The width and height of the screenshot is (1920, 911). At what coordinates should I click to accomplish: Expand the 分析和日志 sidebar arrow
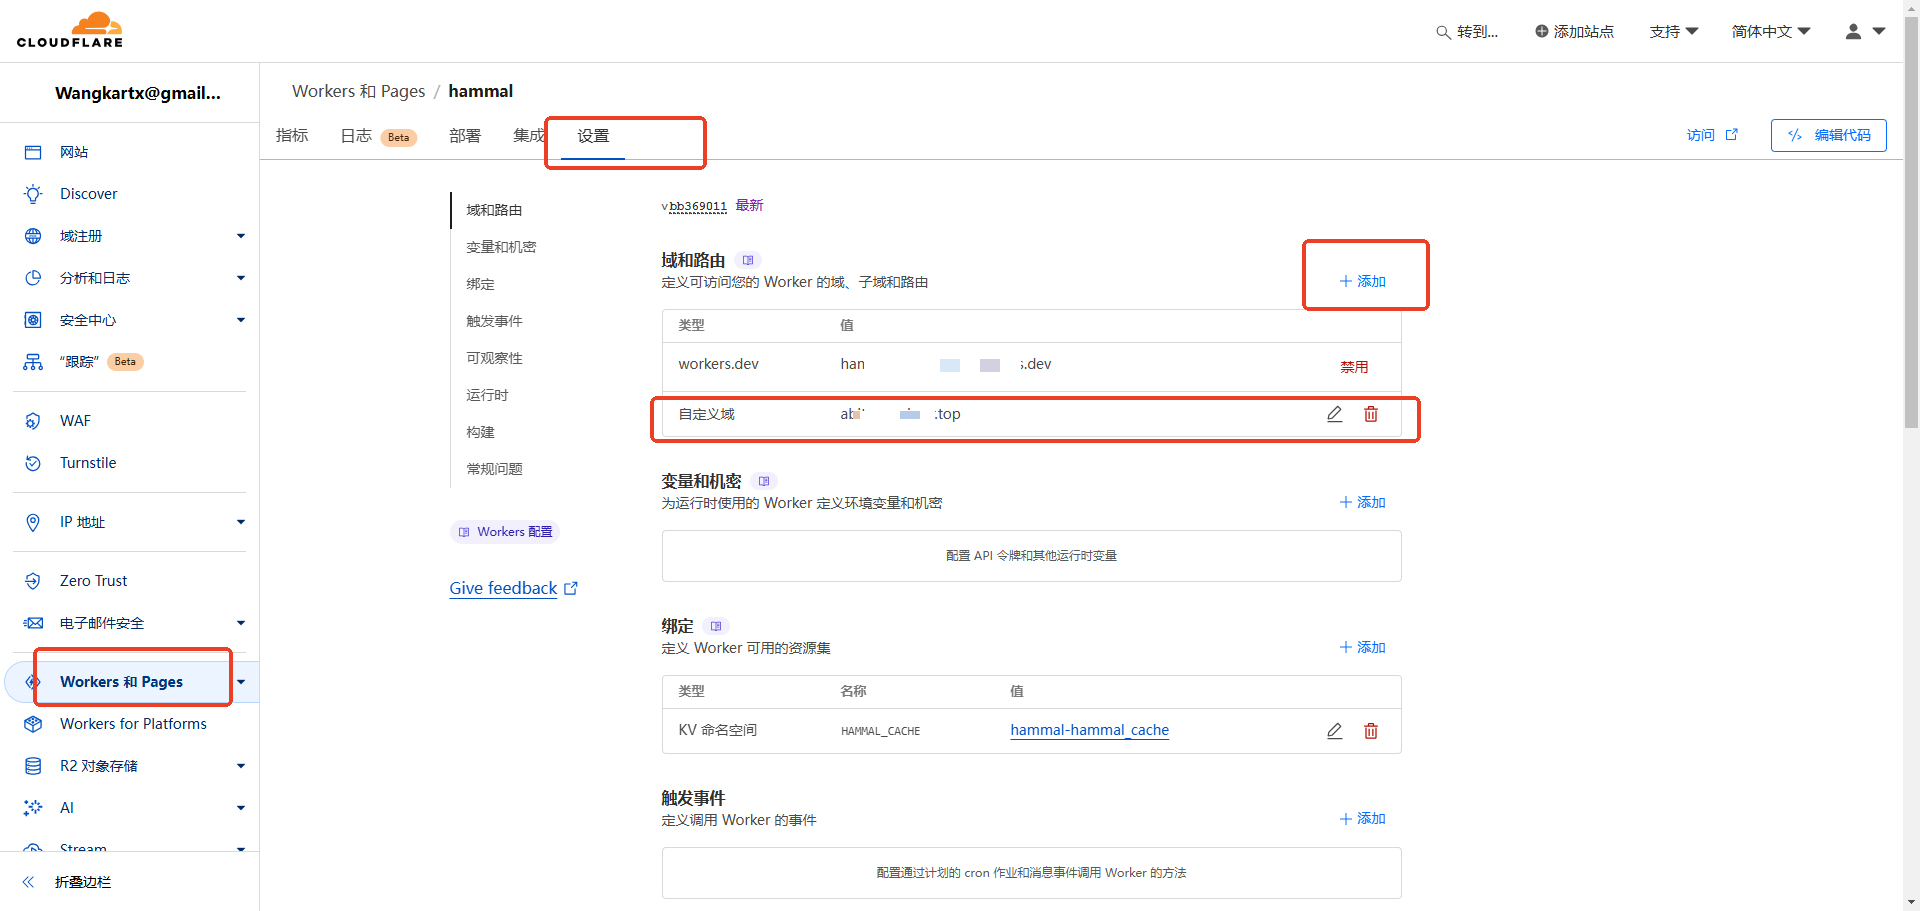coord(241,278)
